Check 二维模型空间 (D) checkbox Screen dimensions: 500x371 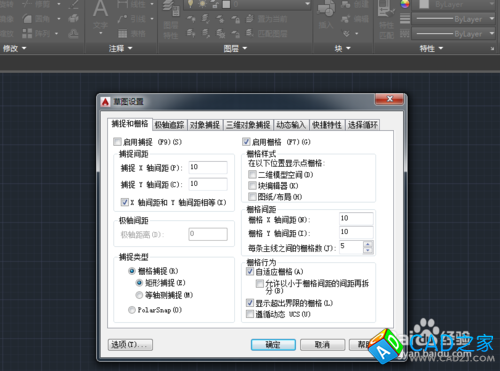click(x=252, y=175)
